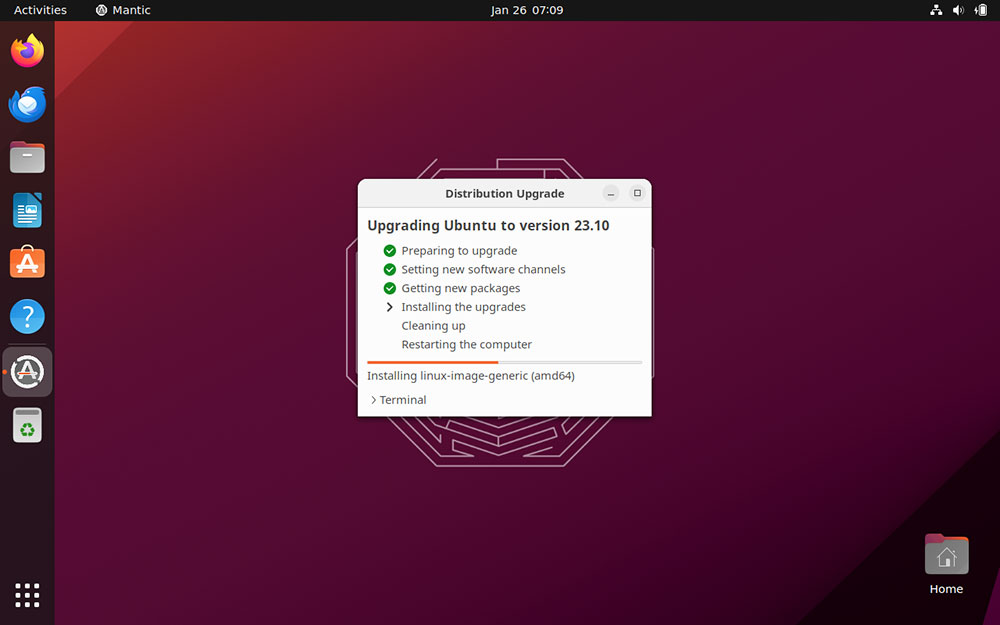
Task: Select the running Distribution Upgrade app
Action: click(27, 371)
